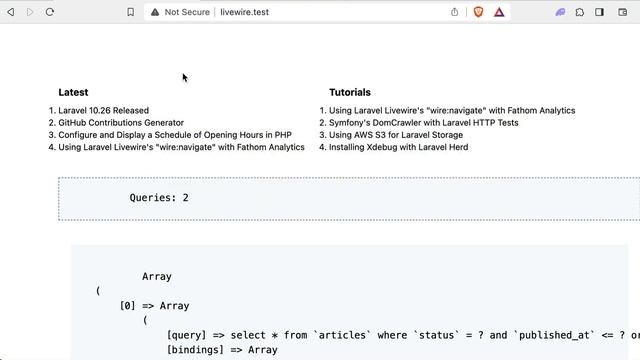Focus the livewire.test address field
640x360 pixels.
pyautogui.click(x=244, y=12)
